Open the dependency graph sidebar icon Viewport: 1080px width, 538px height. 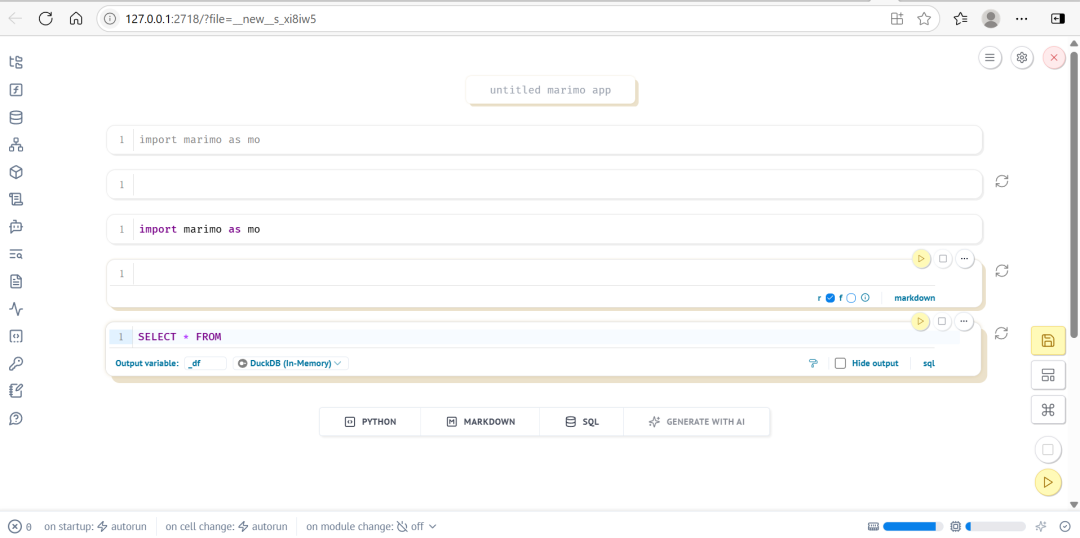pos(16,145)
